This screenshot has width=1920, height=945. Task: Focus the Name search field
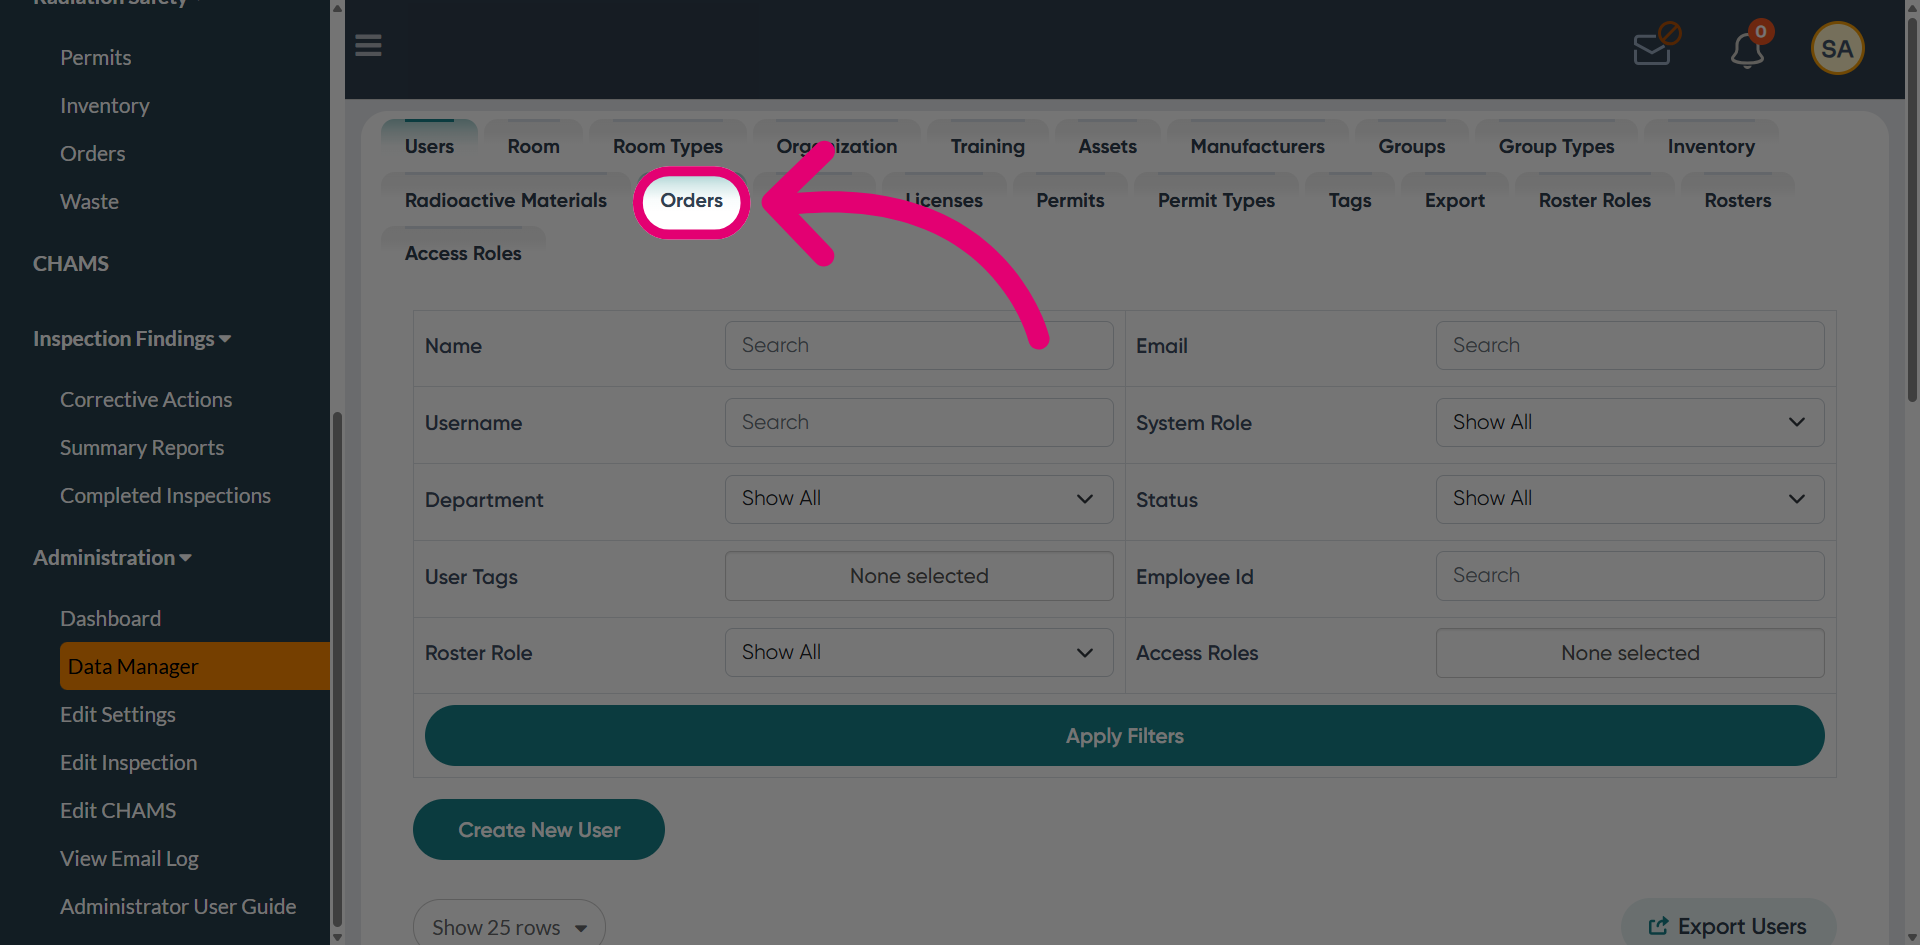click(x=919, y=345)
